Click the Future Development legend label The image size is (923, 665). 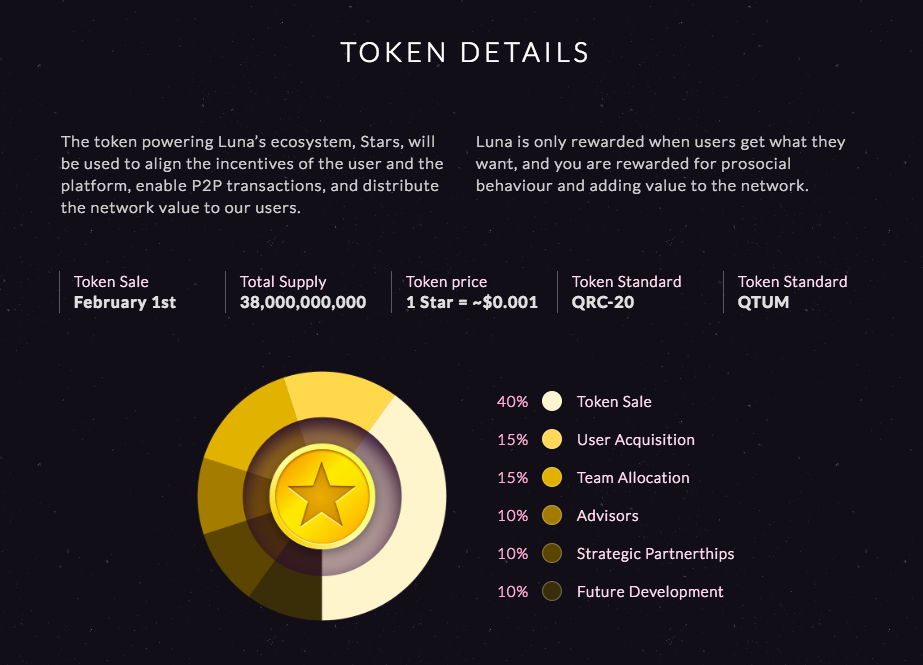pos(650,591)
